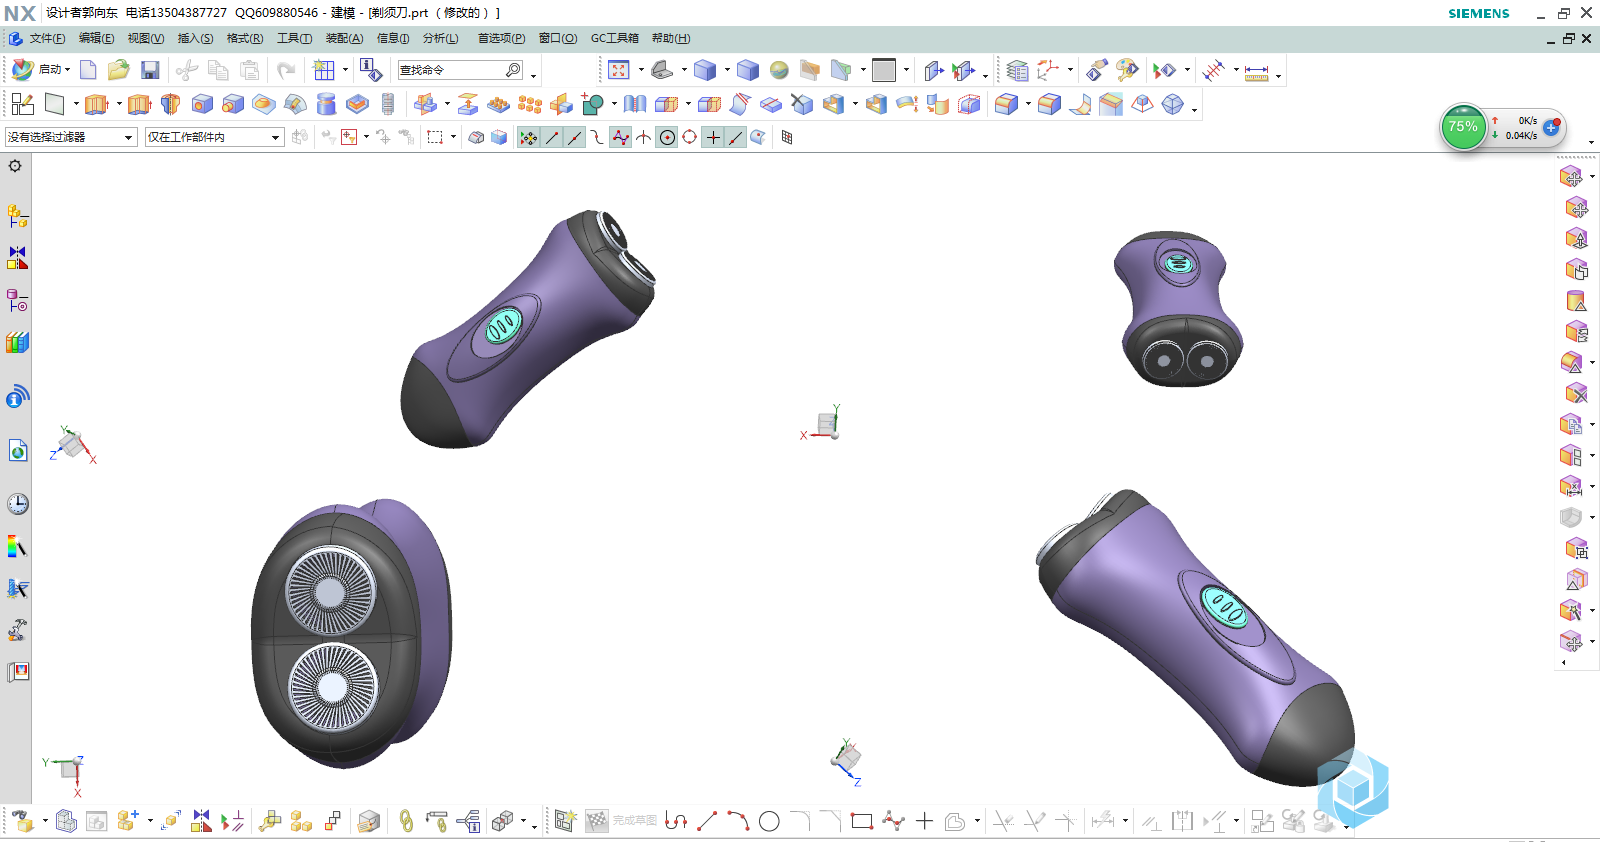Screen dimensions: 1600x842
Task: Click the Object information icon
Action: point(370,70)
